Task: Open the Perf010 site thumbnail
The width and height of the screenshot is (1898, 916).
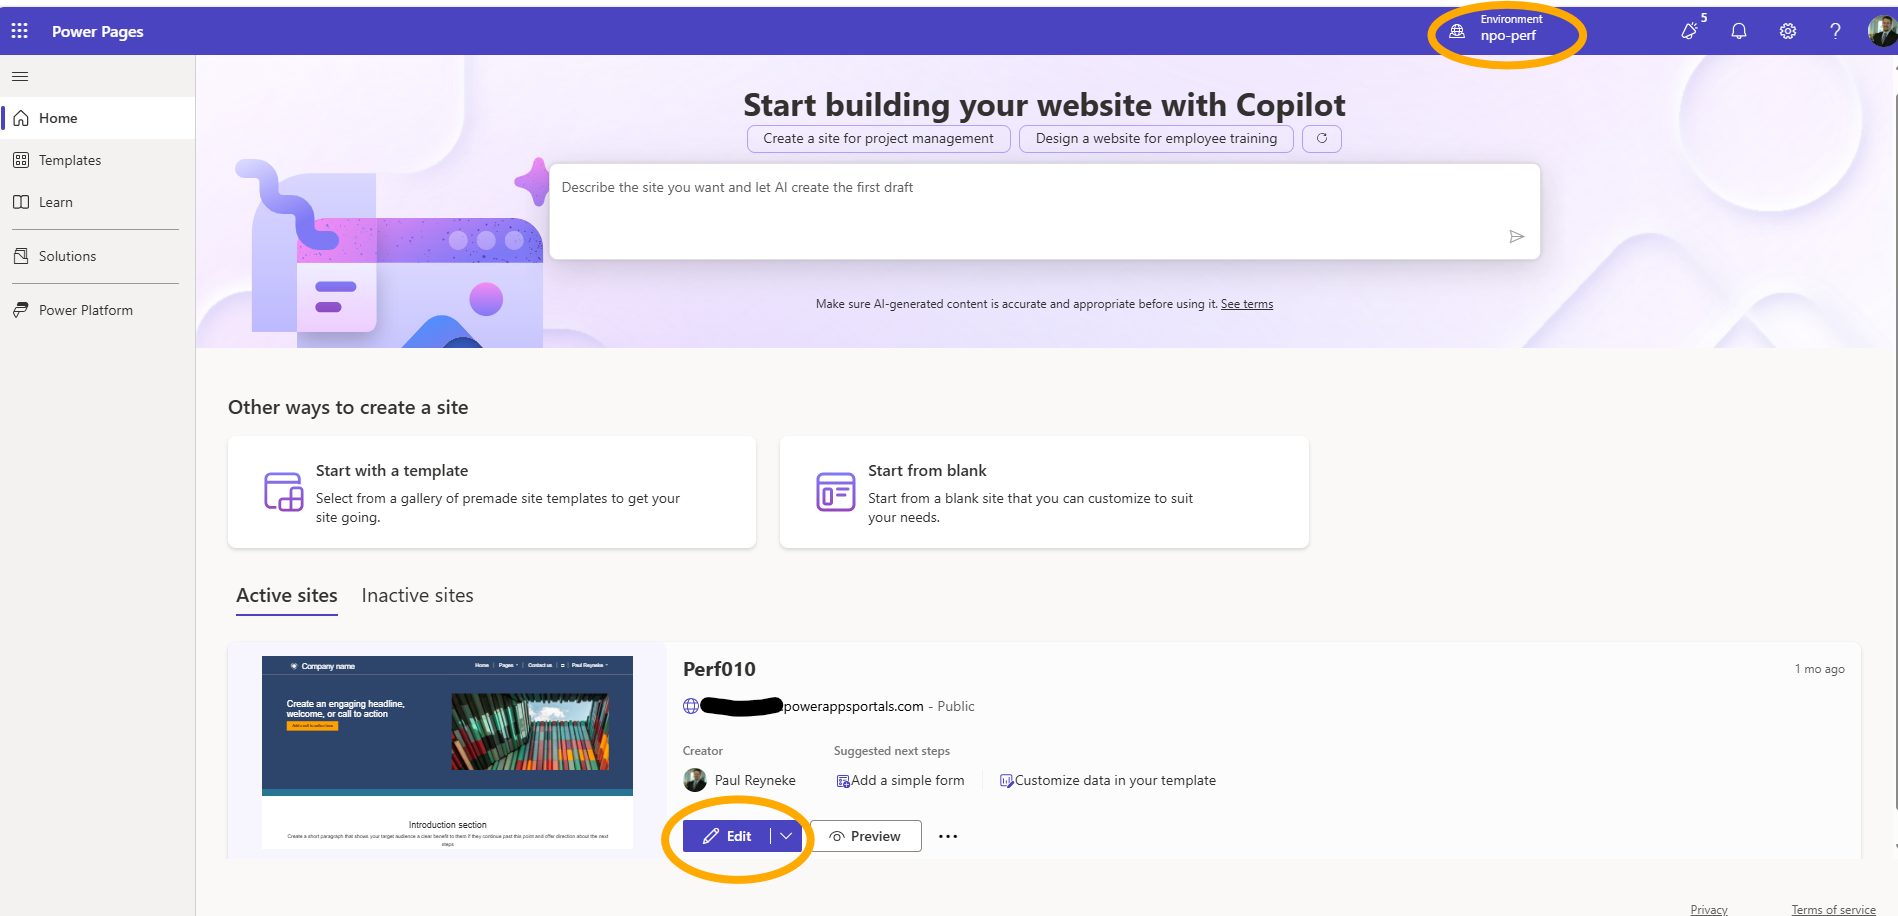Action: [x=447, y=752]
